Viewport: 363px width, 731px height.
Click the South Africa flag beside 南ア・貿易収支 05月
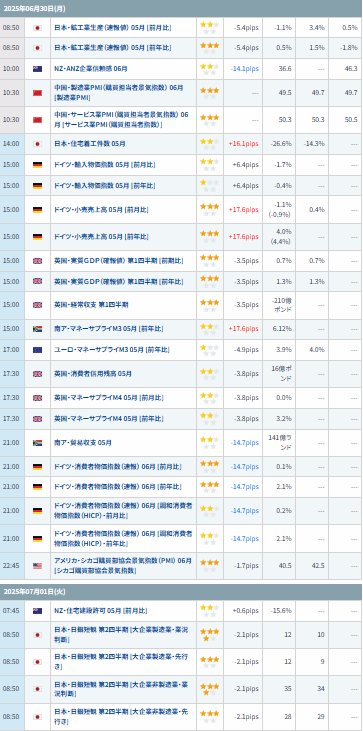tap(37, 443)
